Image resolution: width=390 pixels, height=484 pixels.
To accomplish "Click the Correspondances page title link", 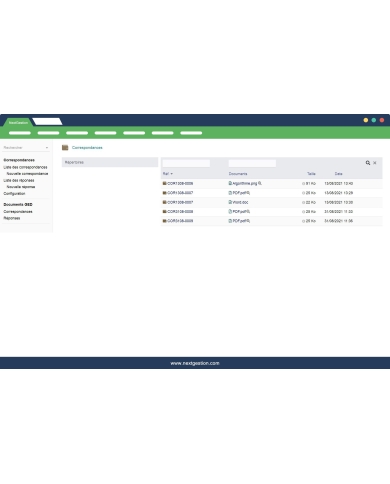I will (87, 147).
